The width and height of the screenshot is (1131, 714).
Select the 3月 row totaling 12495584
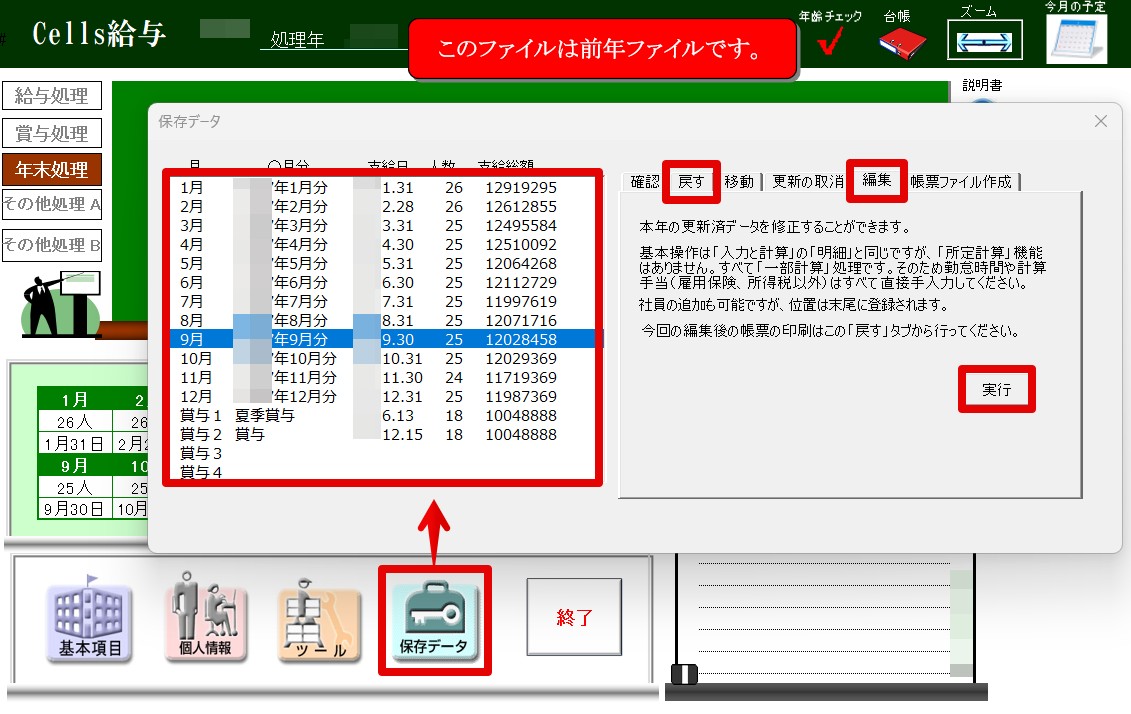(x=382, y=226)
